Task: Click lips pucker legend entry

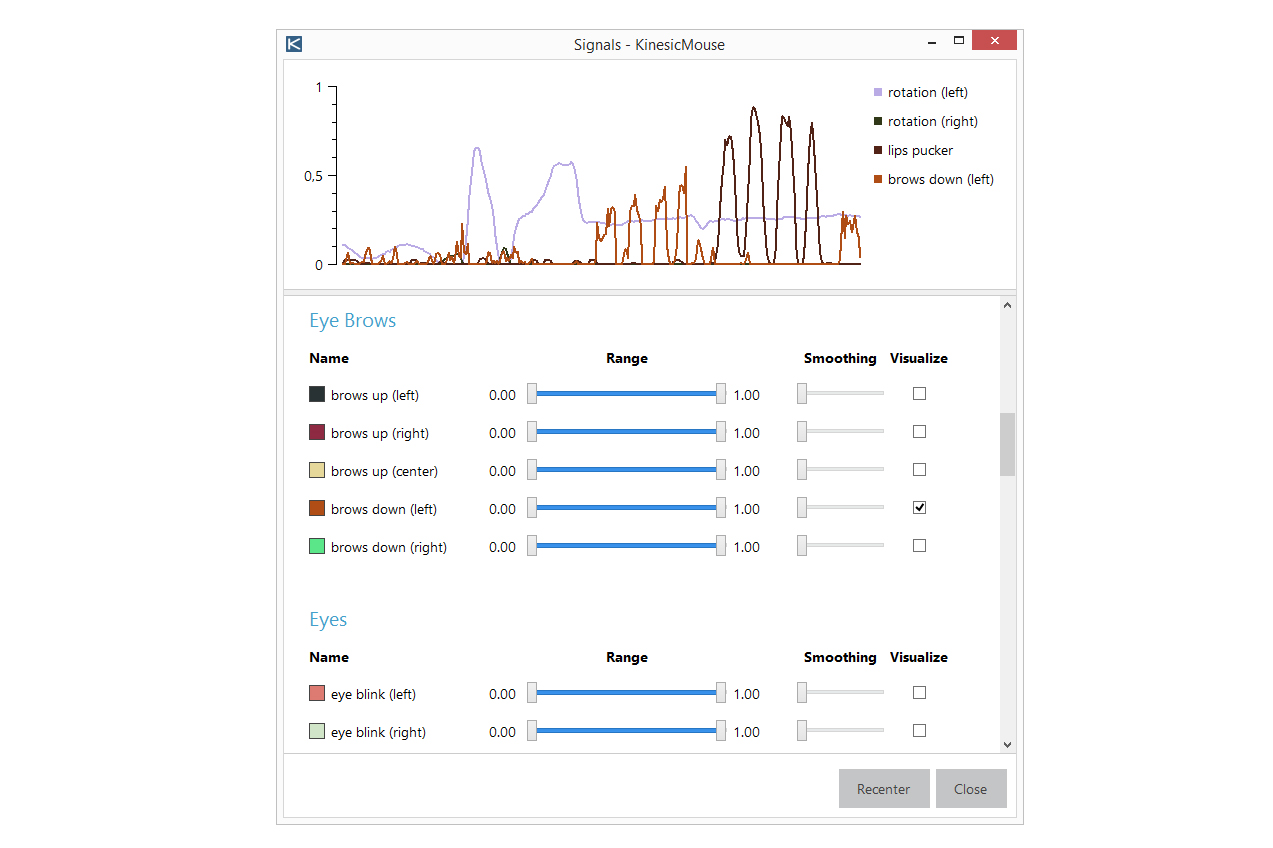Action: [x=913, y=150]
